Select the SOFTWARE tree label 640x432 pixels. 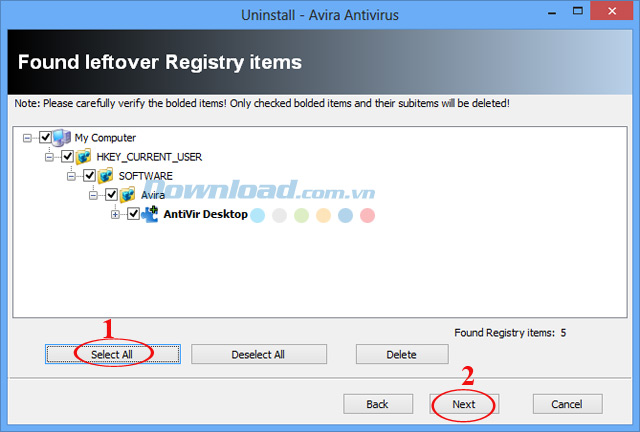[146, 176]
